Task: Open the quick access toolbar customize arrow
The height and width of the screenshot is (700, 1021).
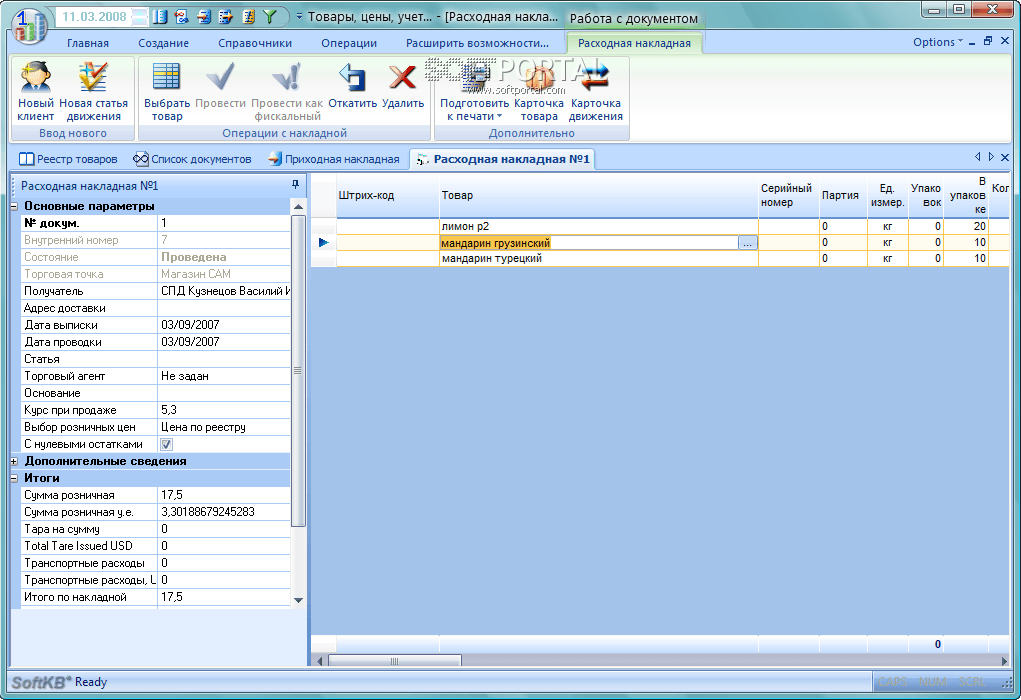Action: [x=300, y=16]
